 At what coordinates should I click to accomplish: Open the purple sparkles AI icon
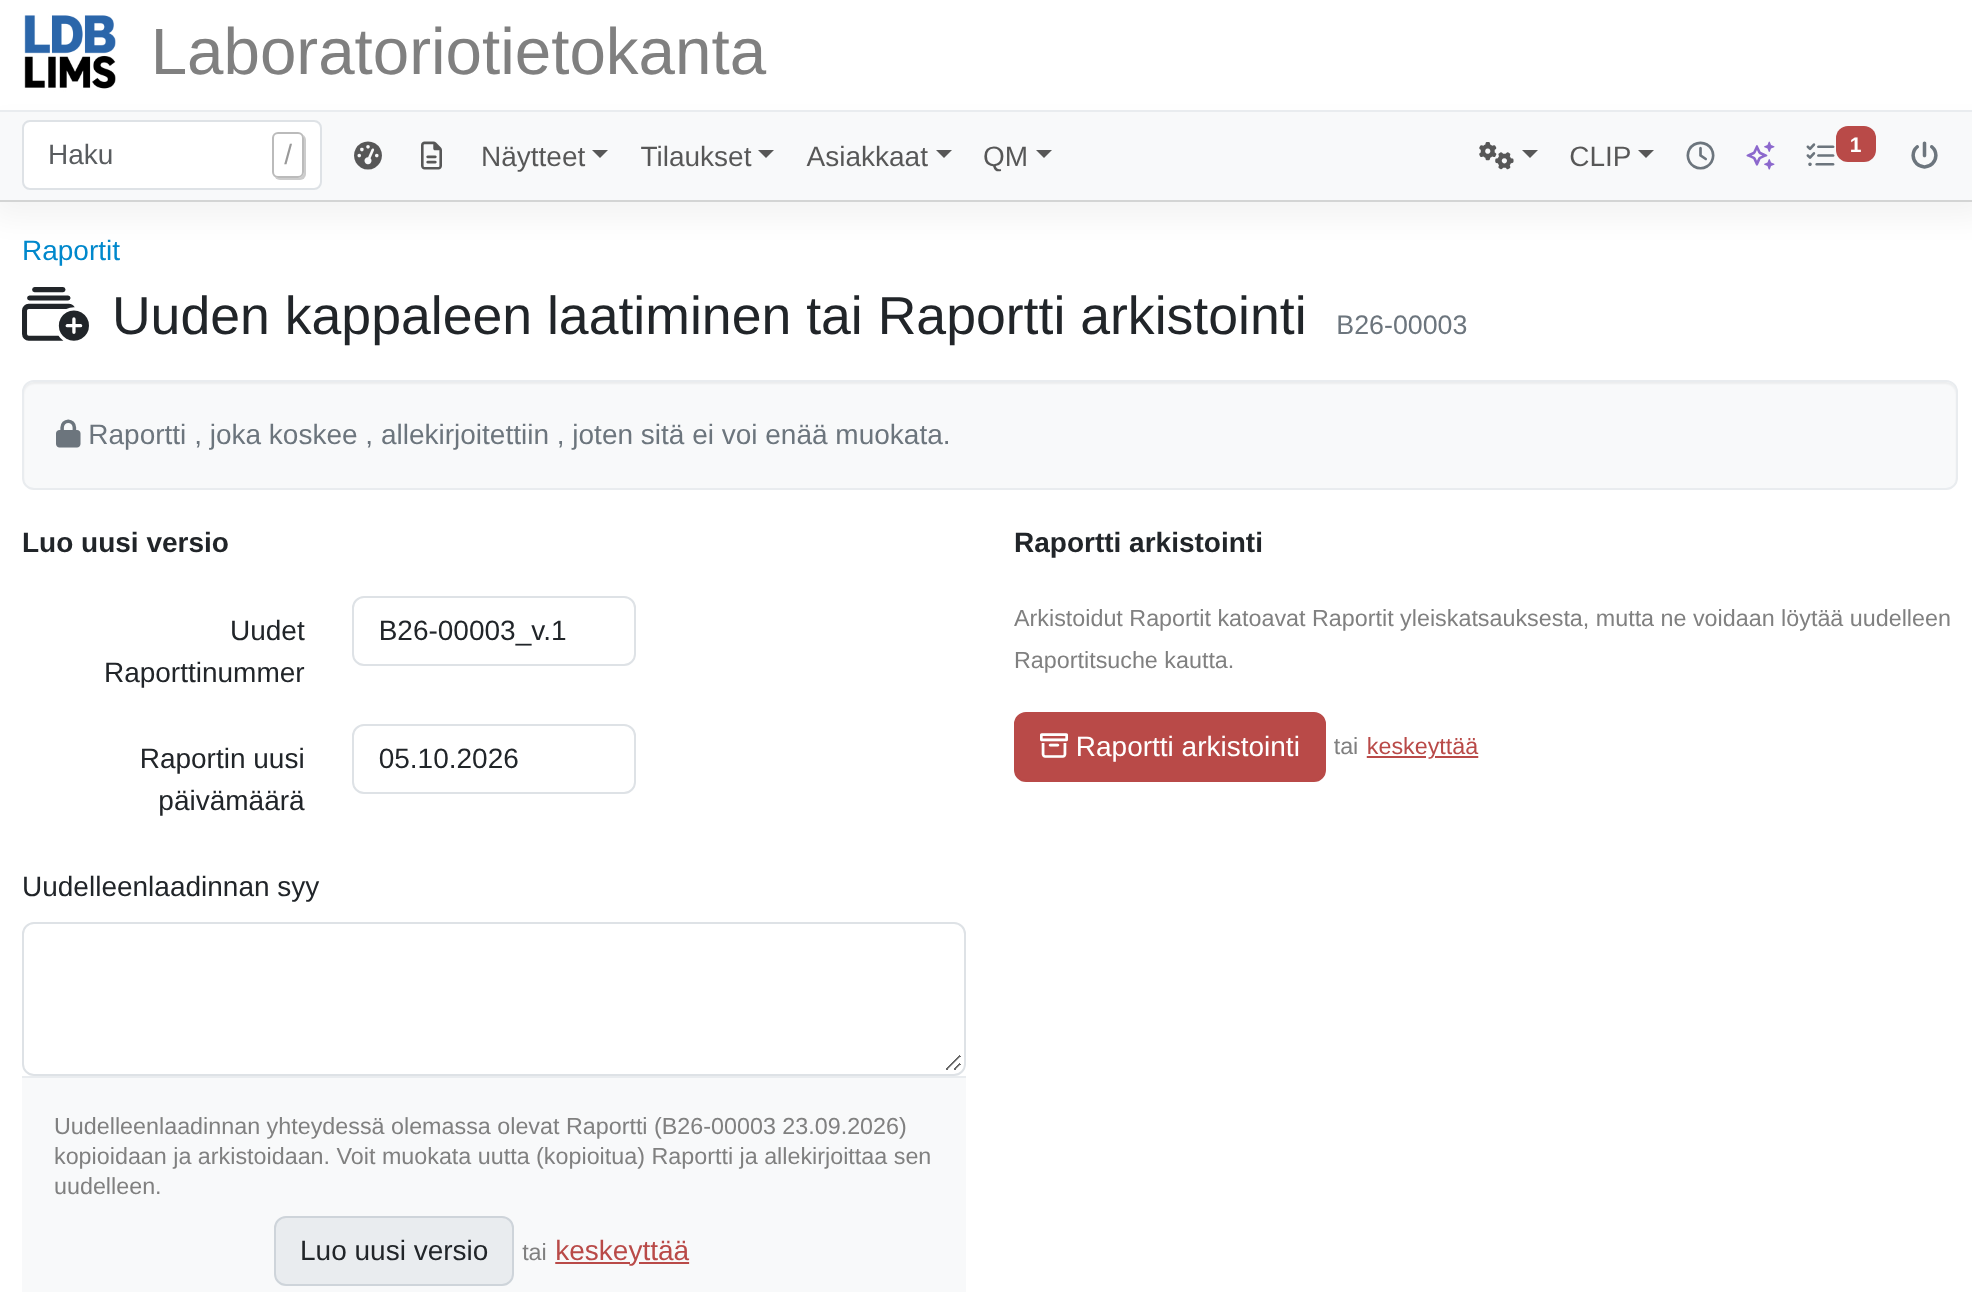coord(1761,156)
